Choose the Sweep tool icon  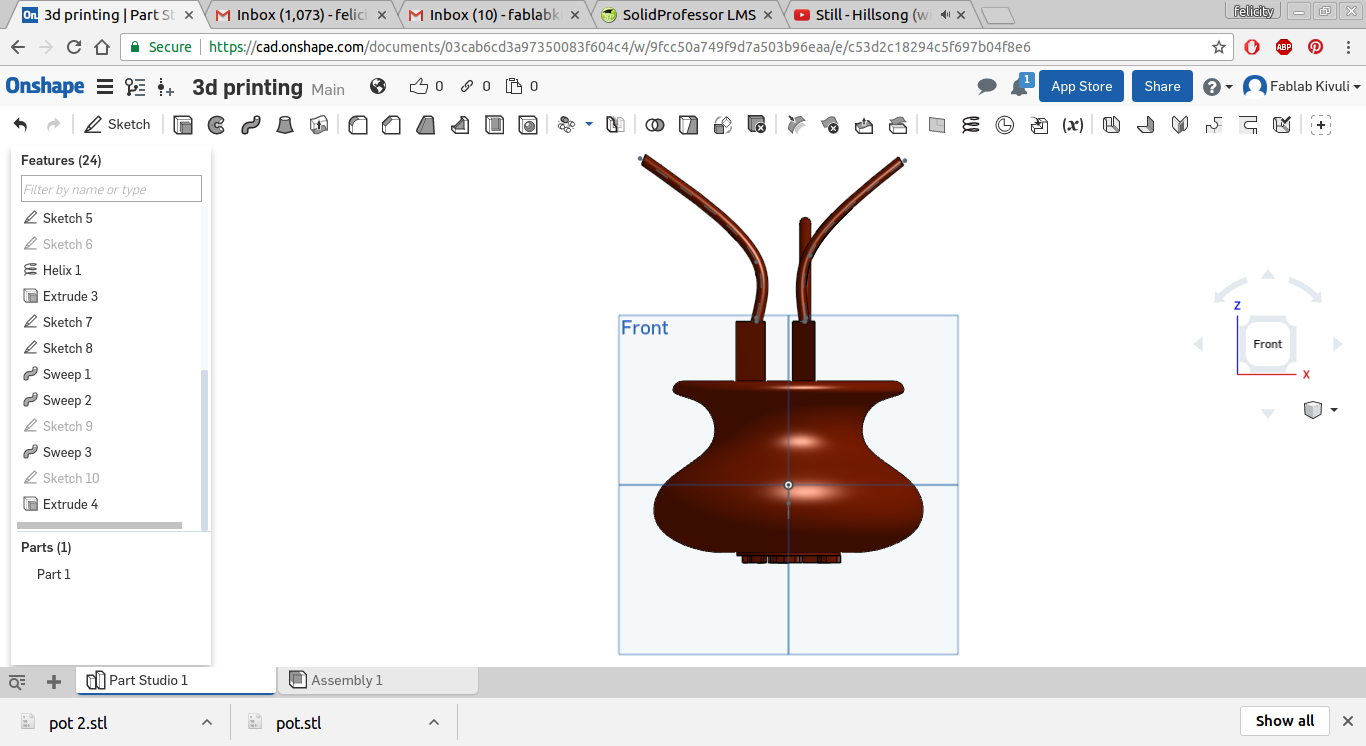251,125
